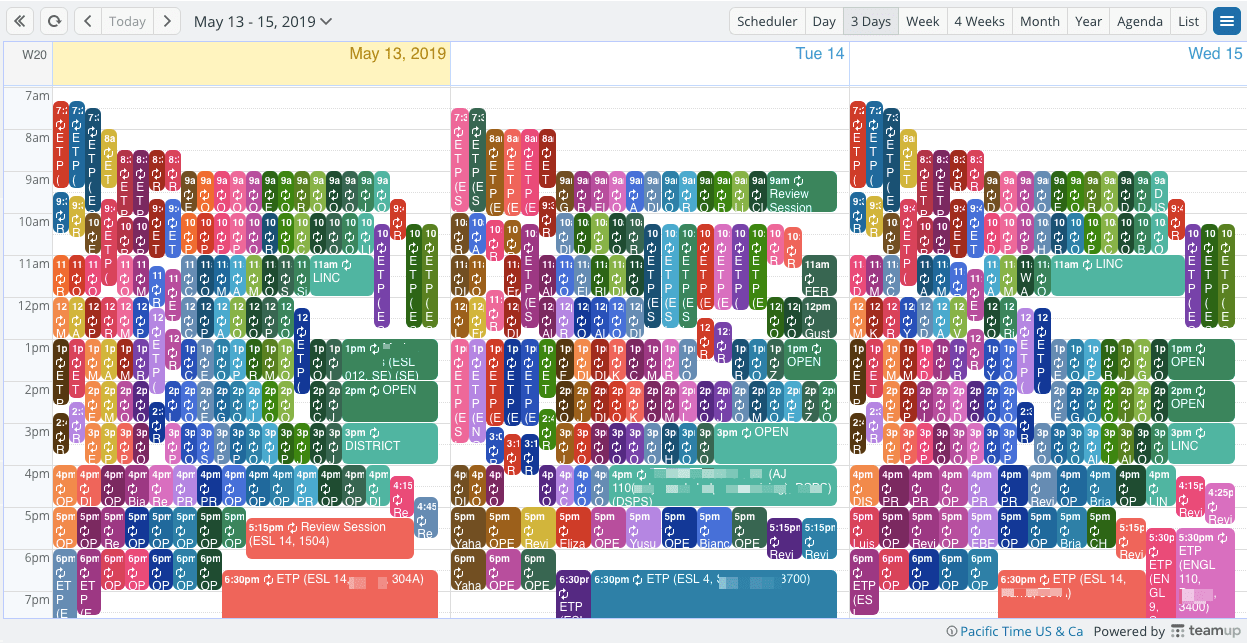Open the blue hamburger menu
Viewport: 1247px width, 643px height.
[1225, 21]
